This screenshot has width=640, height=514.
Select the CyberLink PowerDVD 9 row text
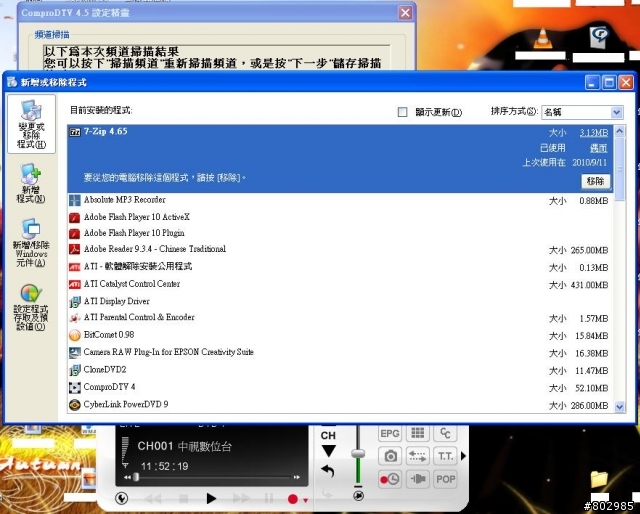pos(126,404)
